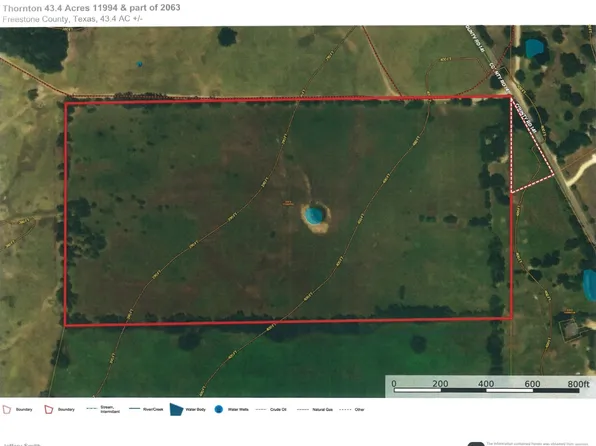Click the pale pink Boundary legend icon
This screenshot has height=446, width=596.
point(6,409)
